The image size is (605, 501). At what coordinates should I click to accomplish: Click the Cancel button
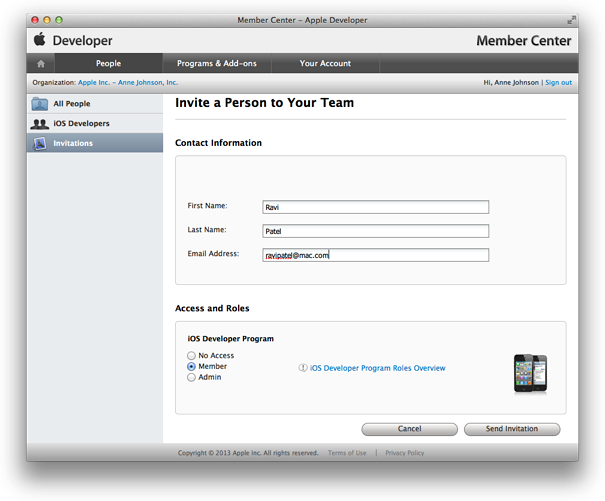coord(409,429)
